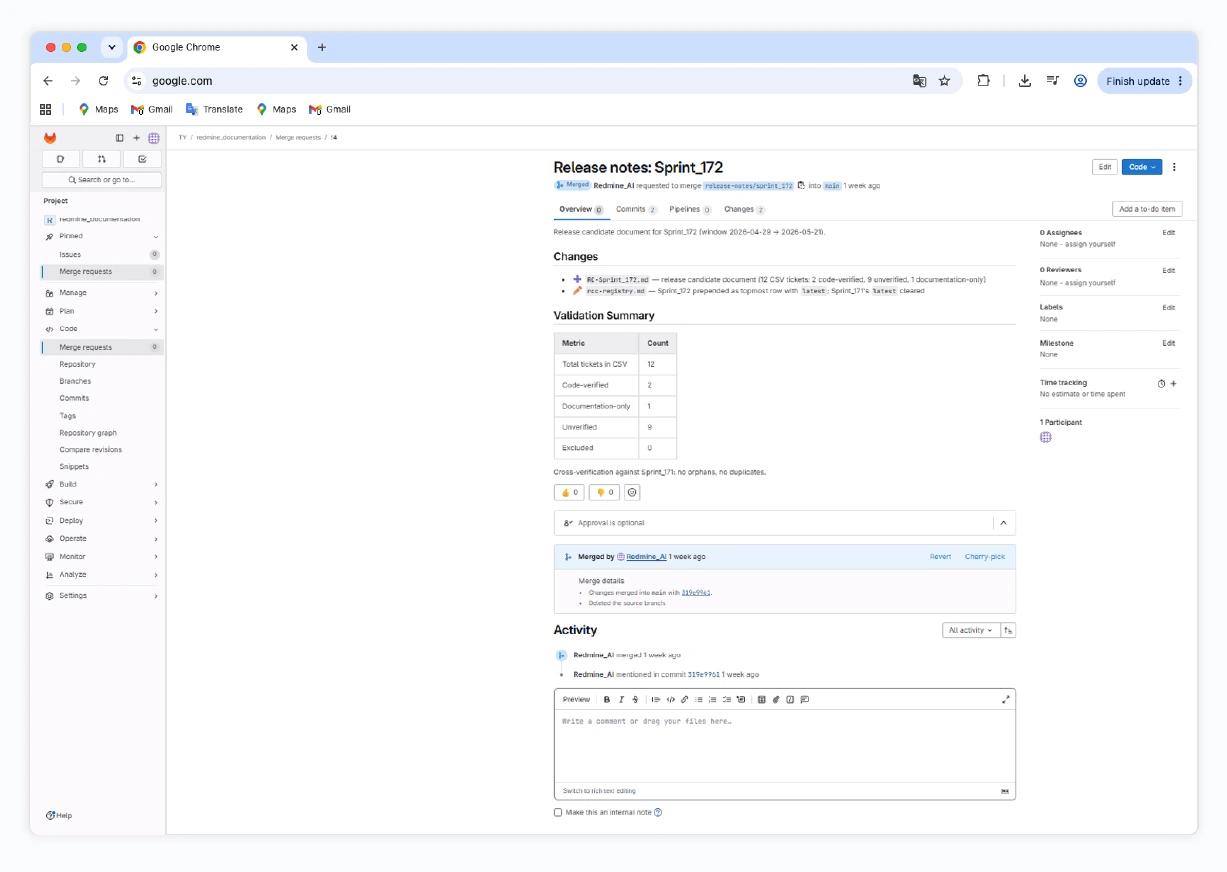Insert code using the code icon
This screenshot has width=1227, height=872.
(x=670, y=699)
